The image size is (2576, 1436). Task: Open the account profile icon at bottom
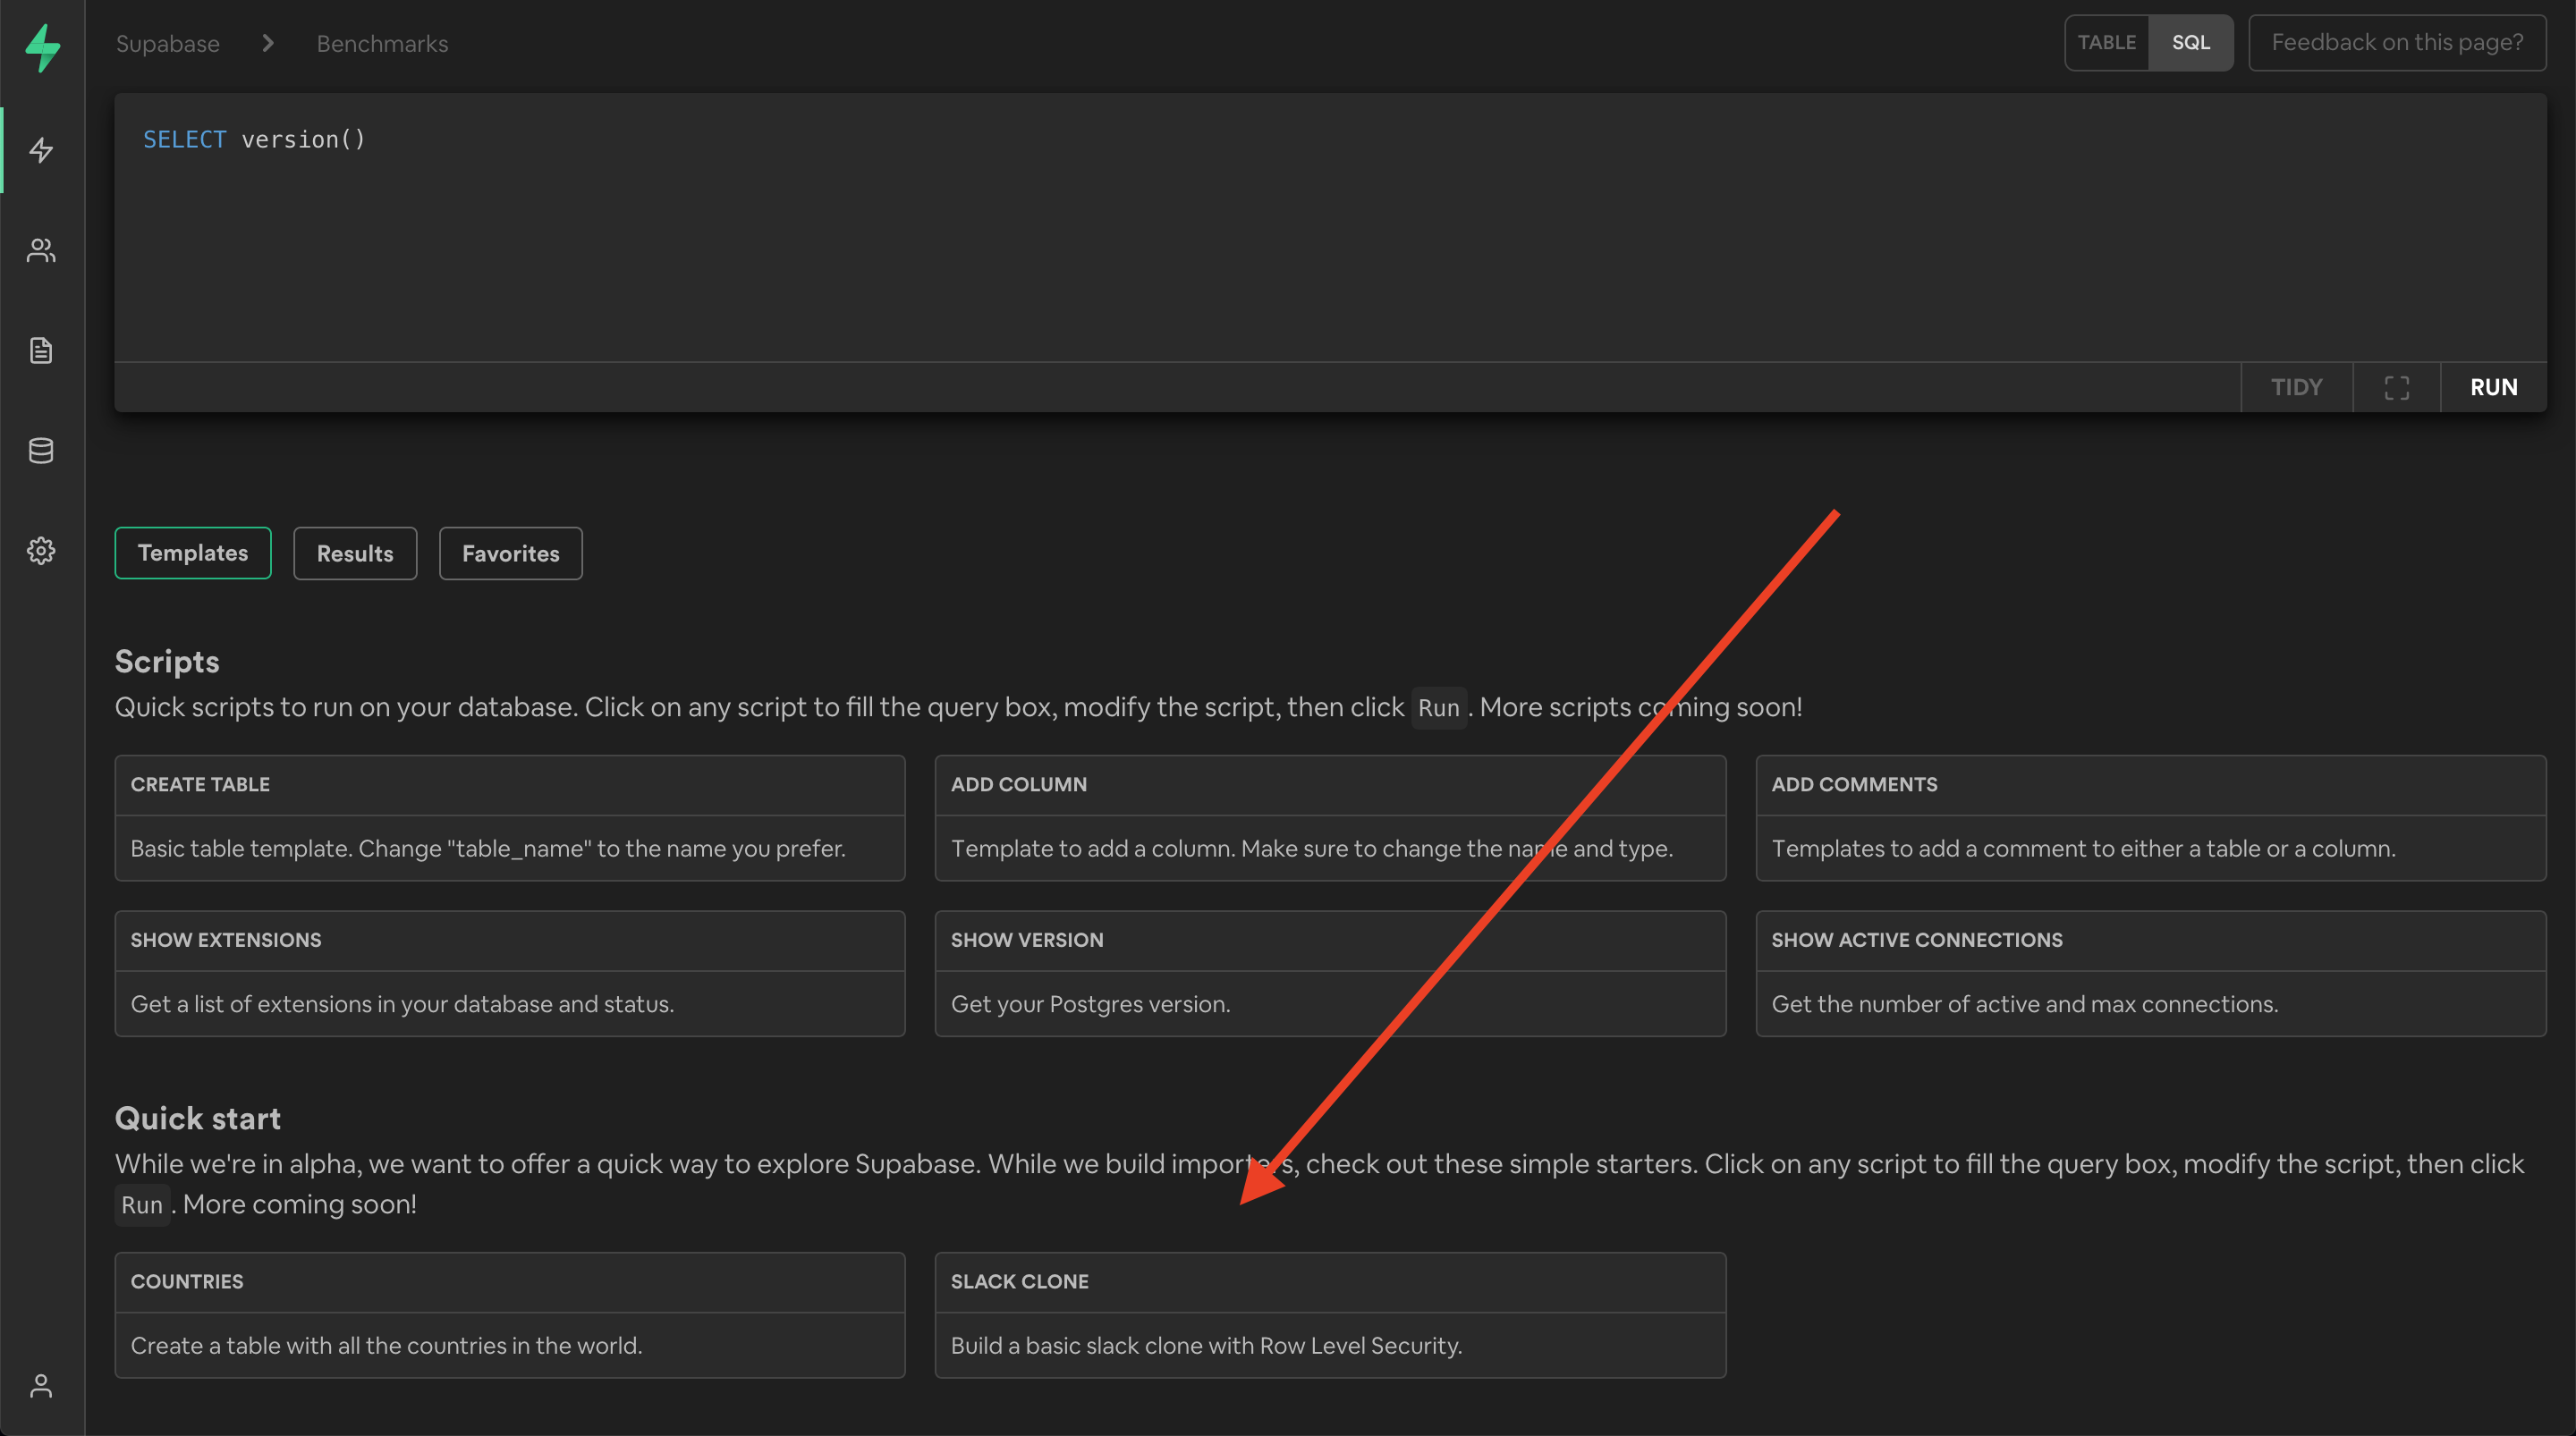tap(41, 1386)
